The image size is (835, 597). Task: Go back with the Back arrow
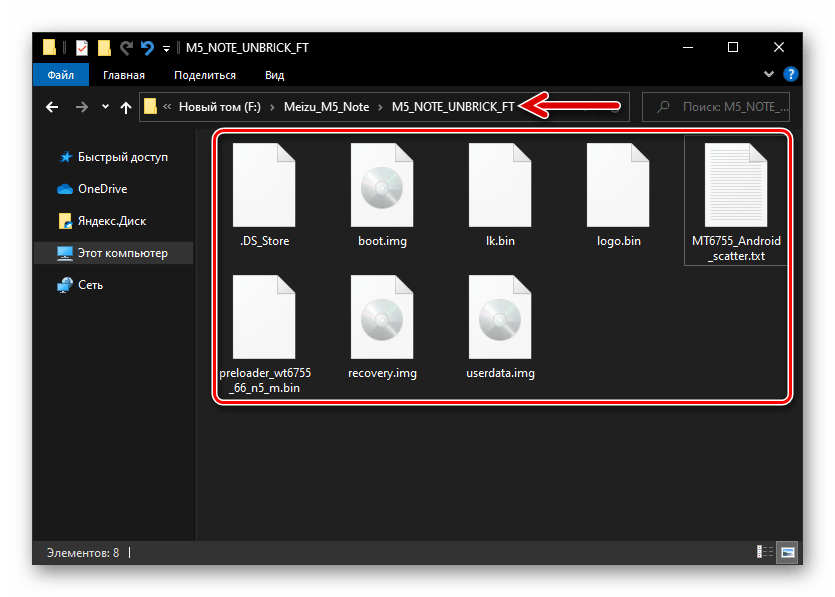tap(52, 107)
